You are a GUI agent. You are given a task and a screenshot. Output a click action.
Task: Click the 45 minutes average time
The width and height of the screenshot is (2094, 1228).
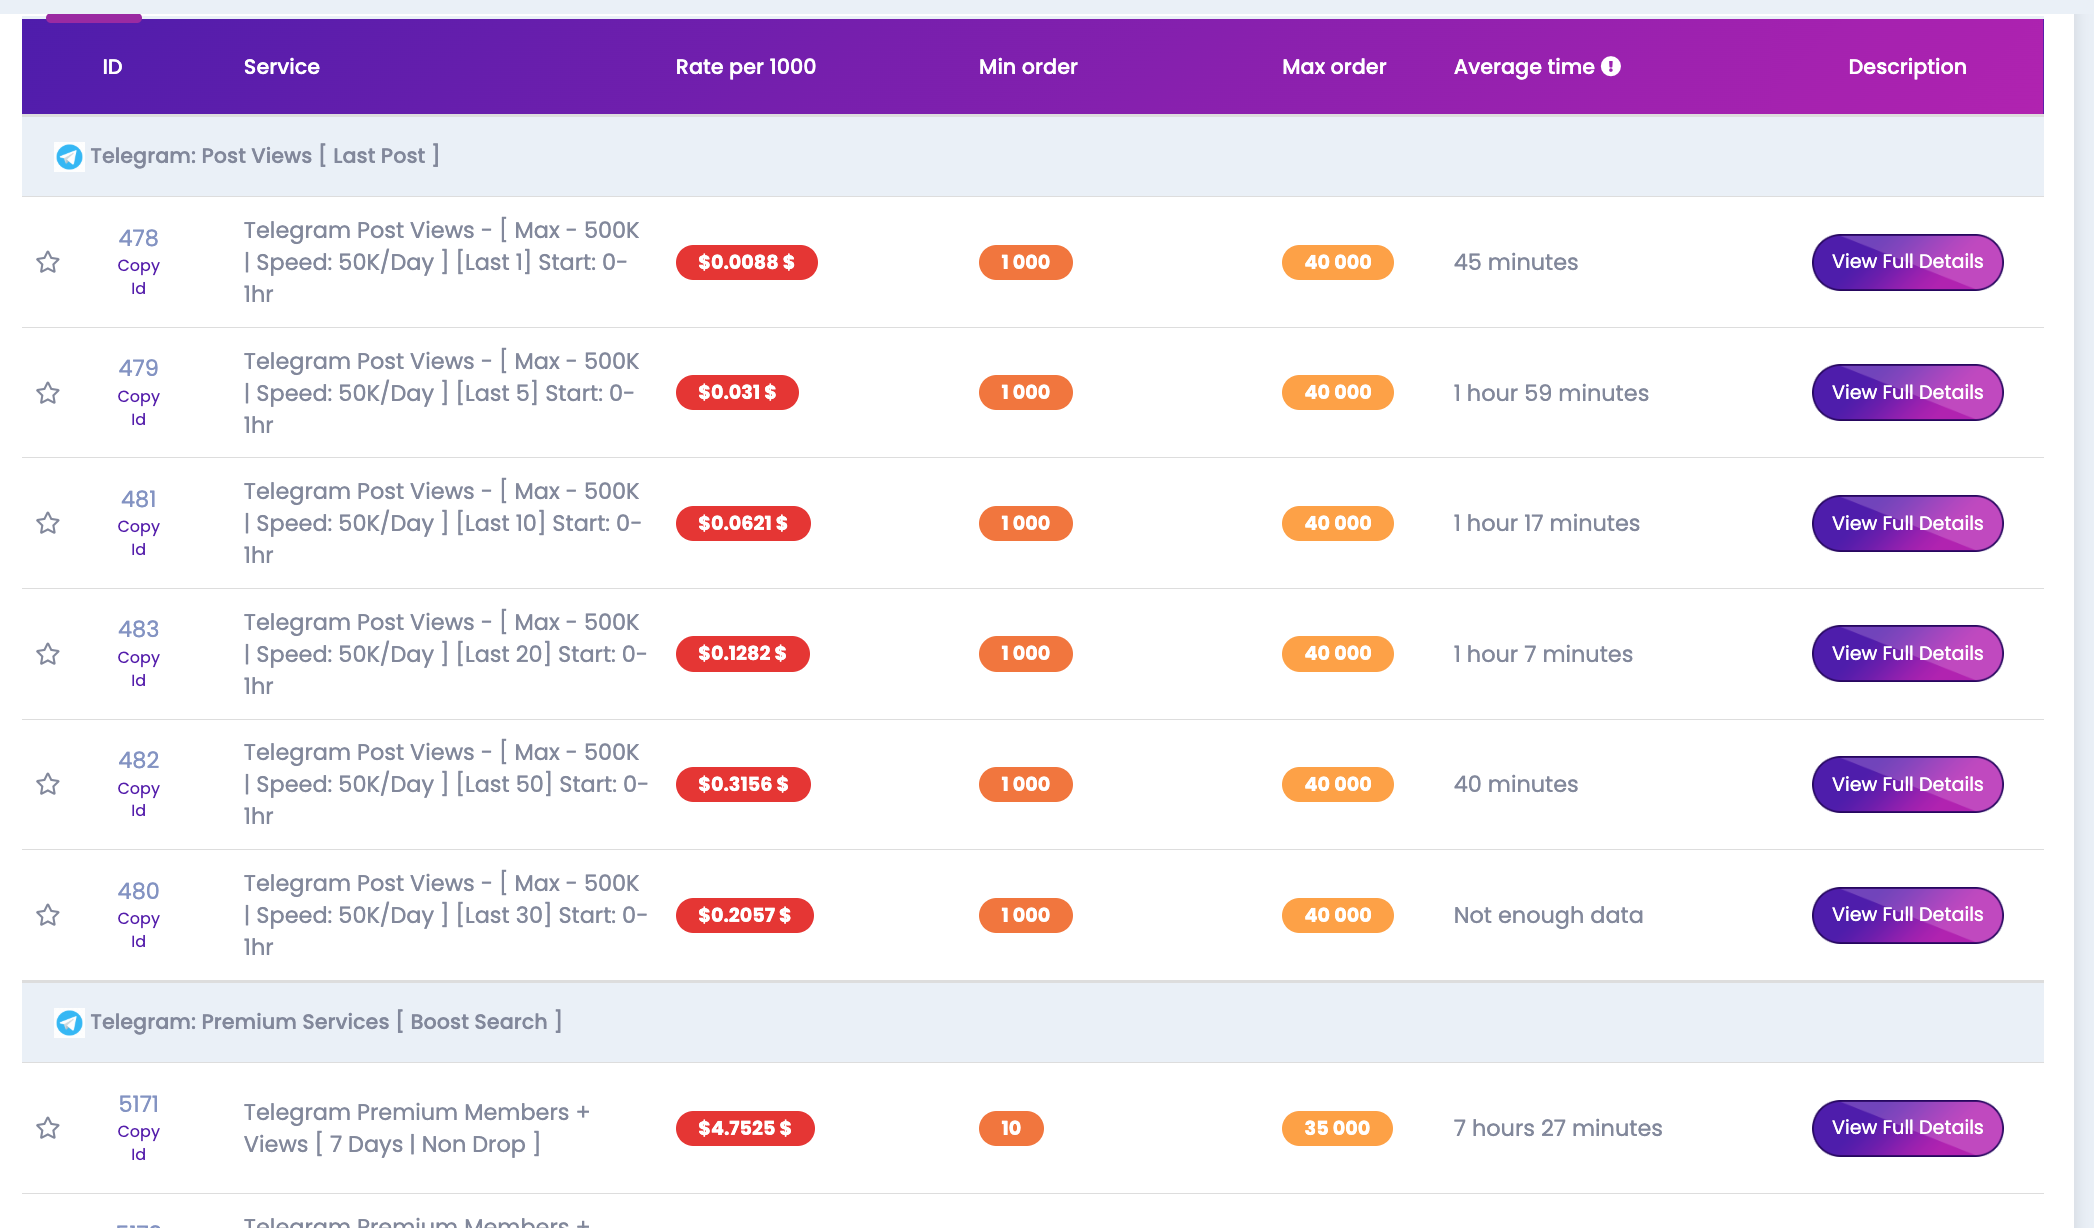tap(1516, 262)
